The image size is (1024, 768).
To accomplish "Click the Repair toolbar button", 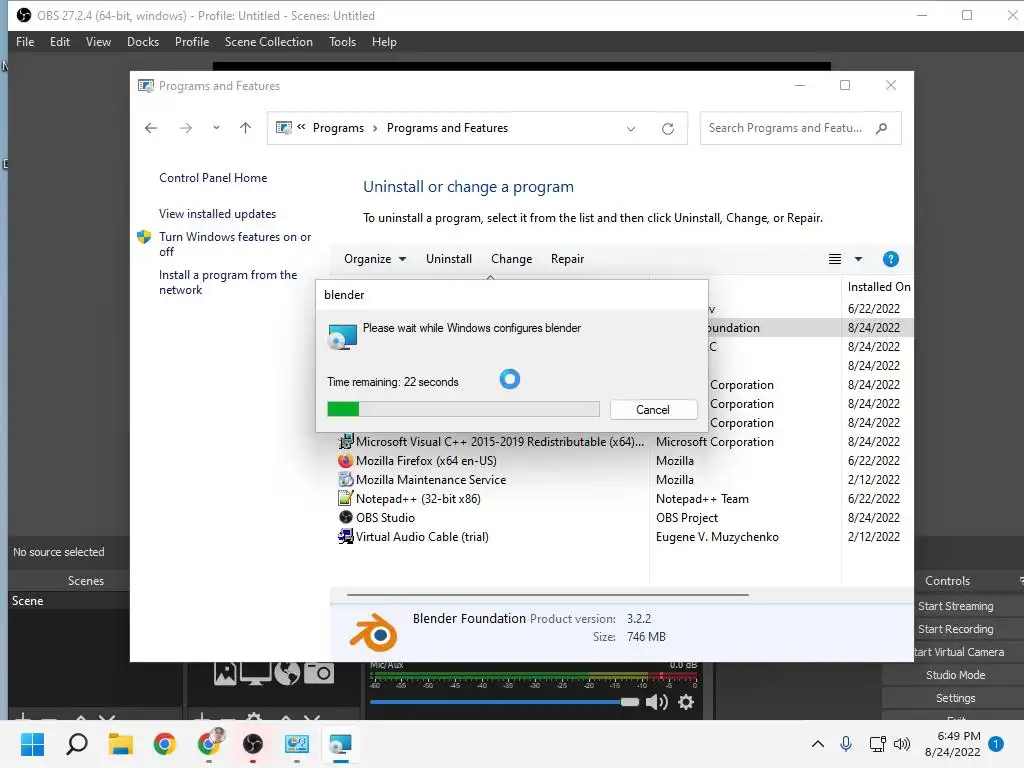I will click(568, 259).
